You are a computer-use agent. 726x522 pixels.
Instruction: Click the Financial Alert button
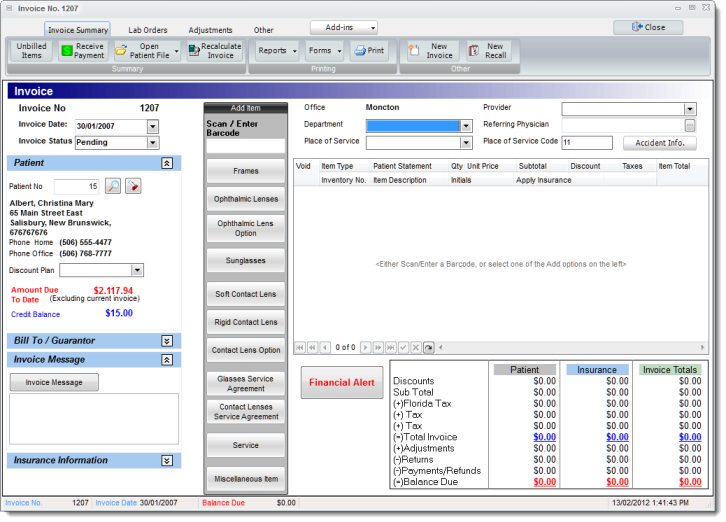pos(341,382)
